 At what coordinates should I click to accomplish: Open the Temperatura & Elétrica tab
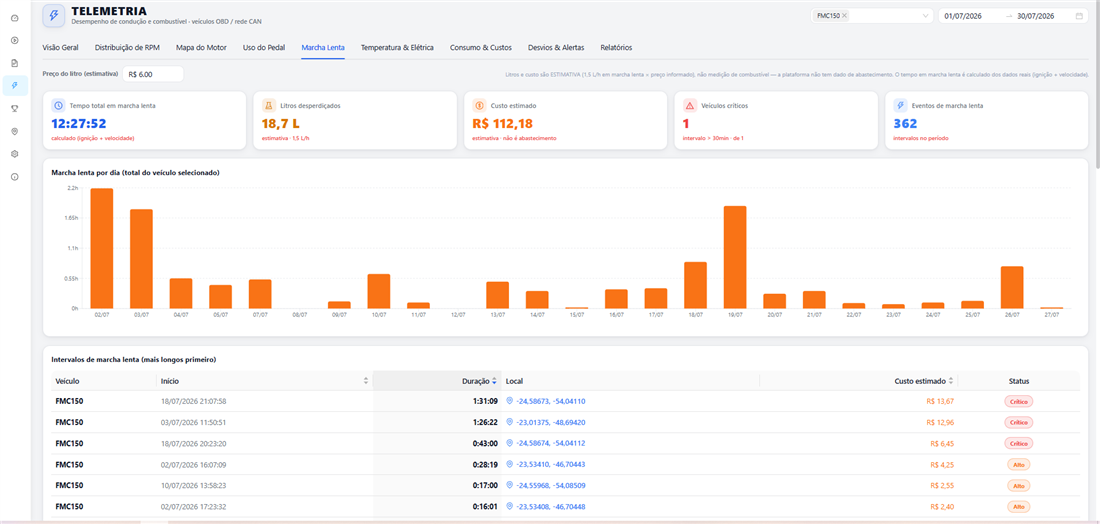[x=397, y=48]
